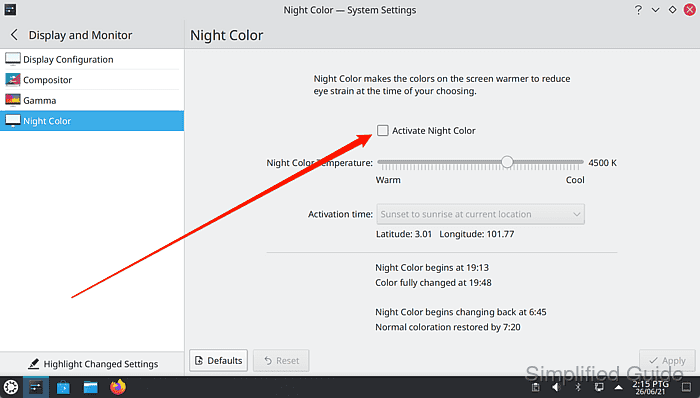The width and height of the screenshot is (700, 398).
Task: Expand hidden system tray icons
Action: pos(619,387)
